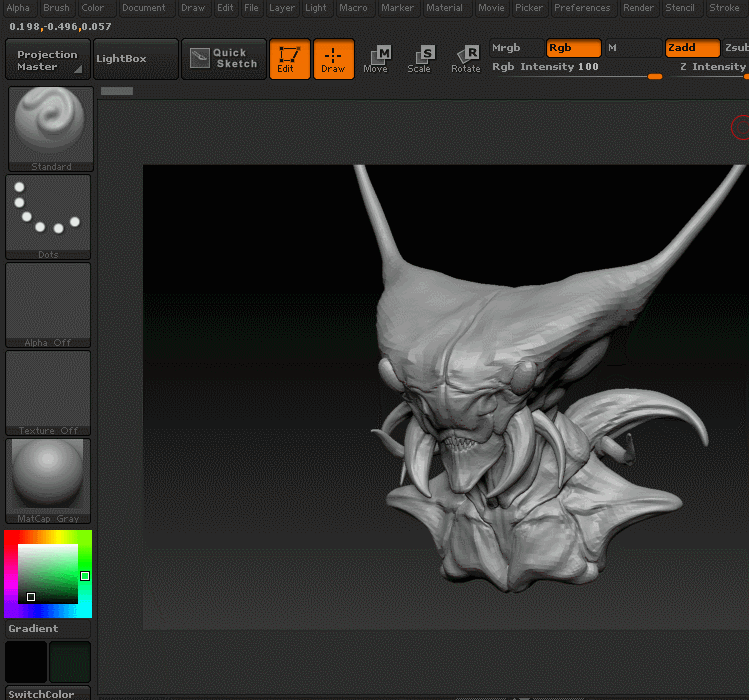Open the Alpha Off selector
The image size is (749, 700).
click(x=48, y=305)
